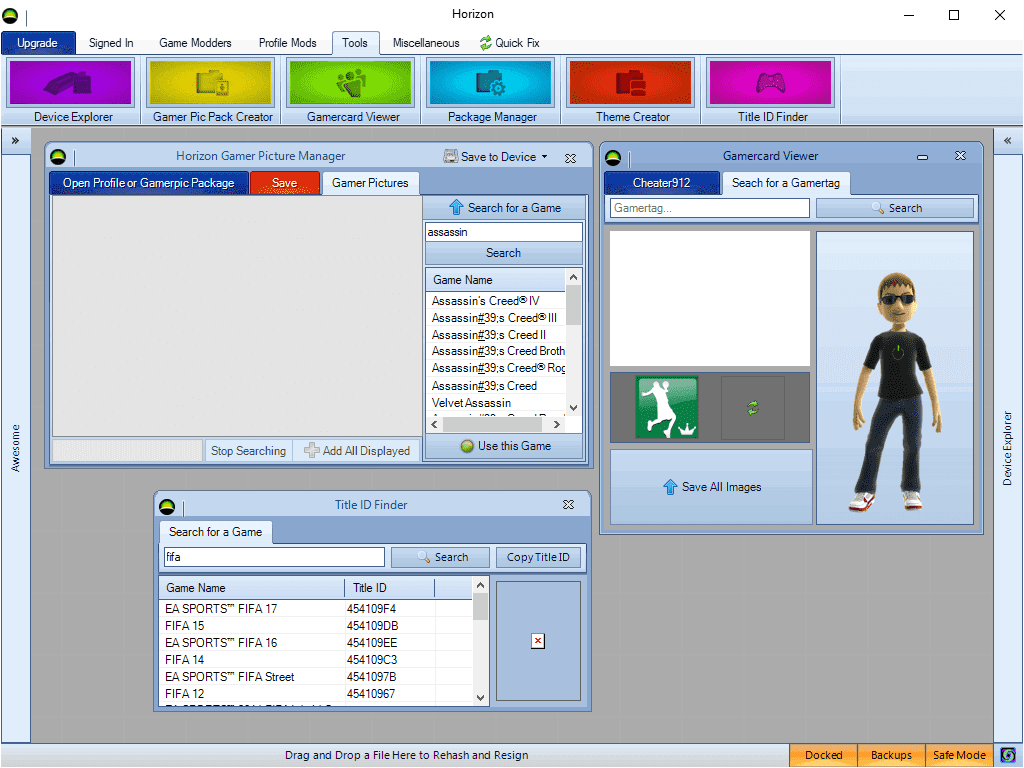Select FIFA 15 row in results

pos(316,626)
